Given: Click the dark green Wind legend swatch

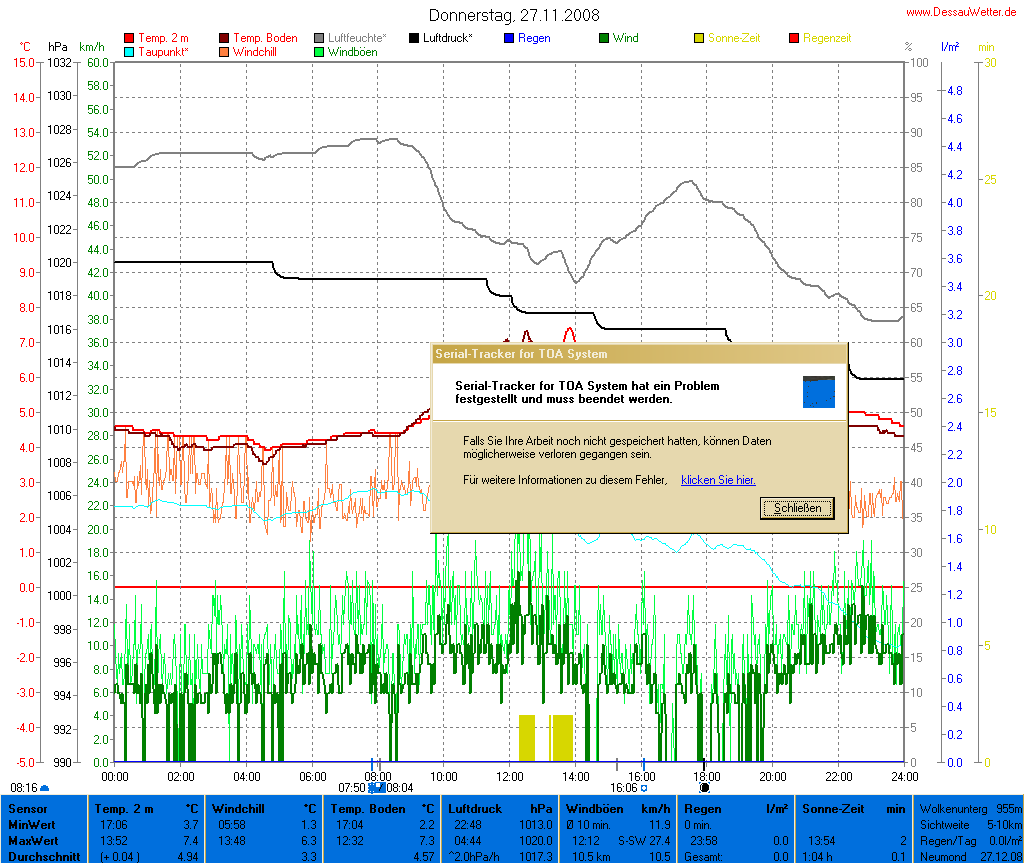Looking at the screenshot, I should point(604,38).
